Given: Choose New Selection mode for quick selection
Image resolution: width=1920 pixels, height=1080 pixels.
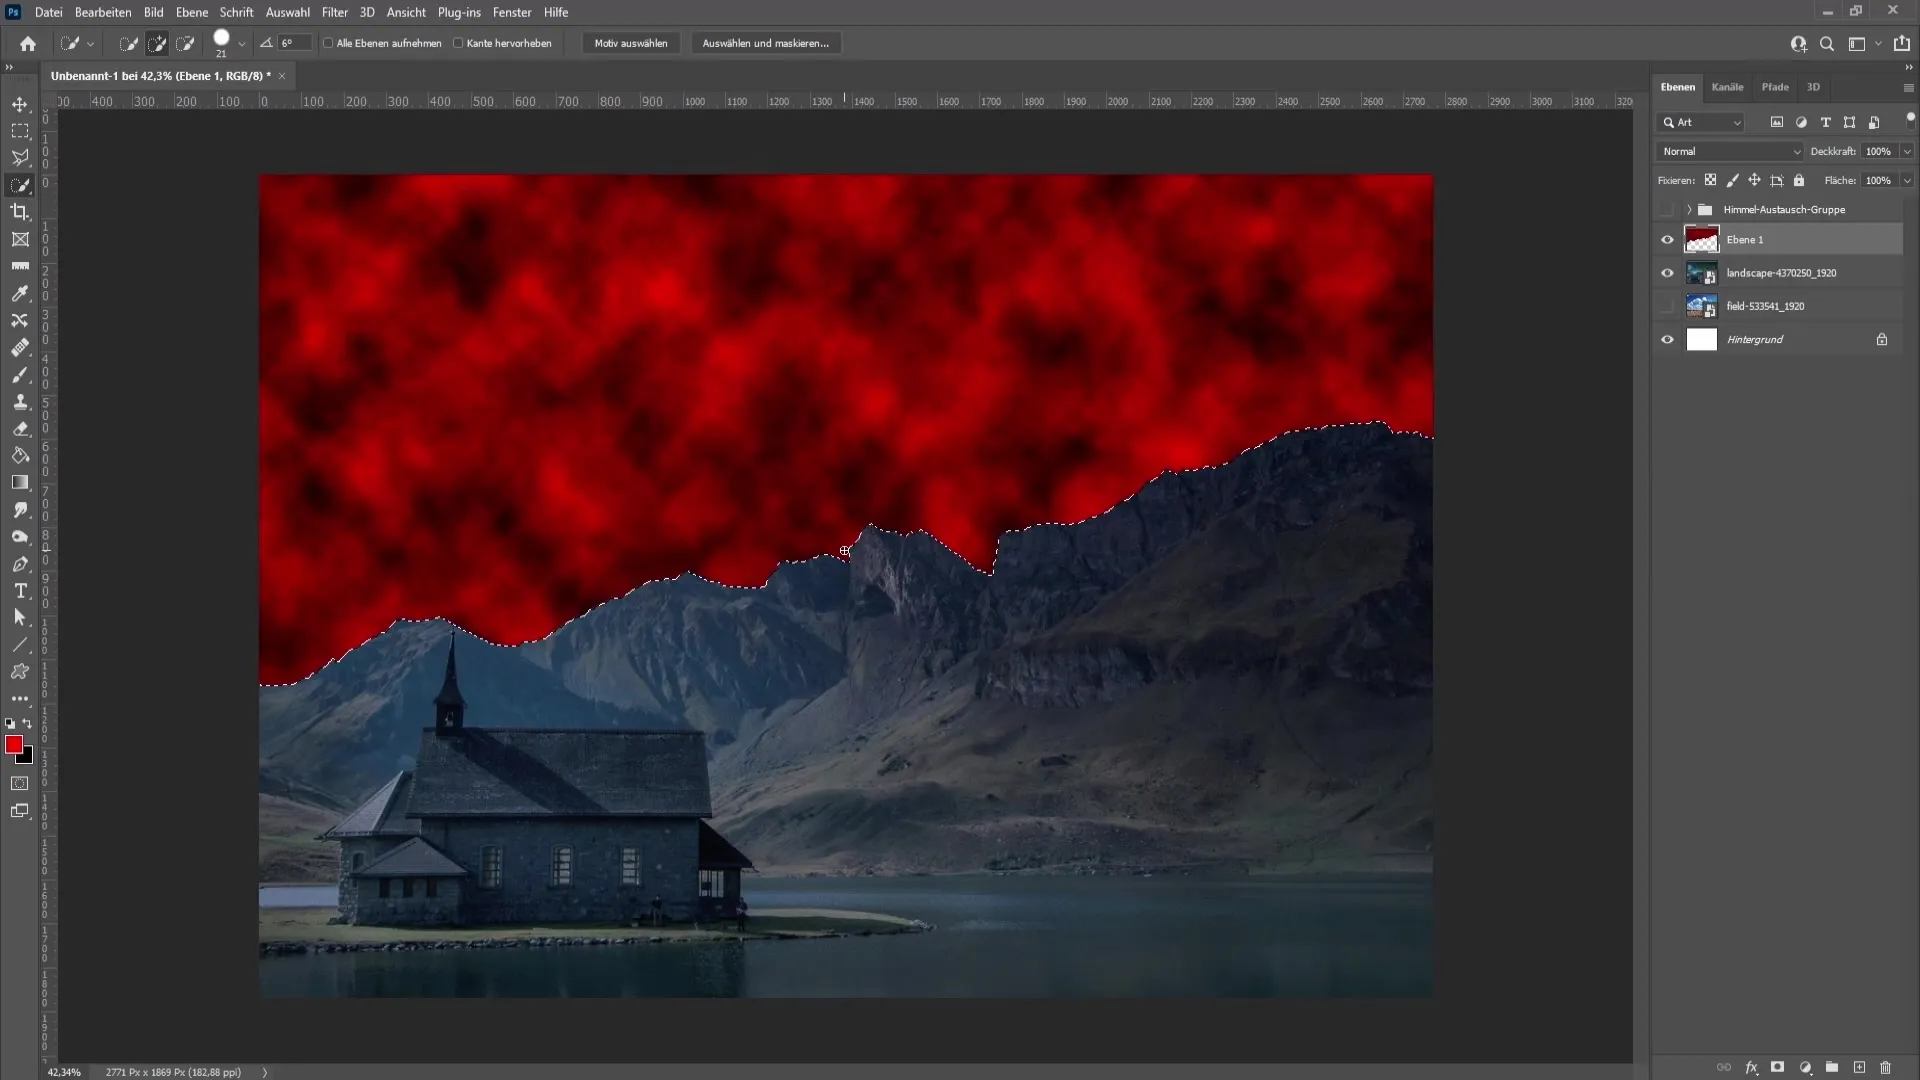Looking at the screenshot, I should [x=128, y=43].
